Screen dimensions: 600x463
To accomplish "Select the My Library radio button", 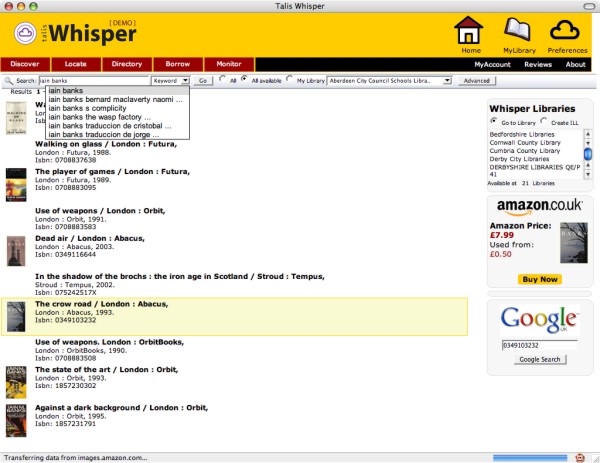I will pyautogui.click(x=289, y=79).
